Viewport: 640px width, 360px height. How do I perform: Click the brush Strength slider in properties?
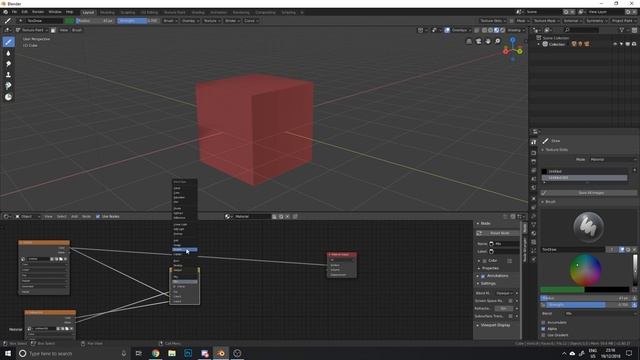point(588,304)
